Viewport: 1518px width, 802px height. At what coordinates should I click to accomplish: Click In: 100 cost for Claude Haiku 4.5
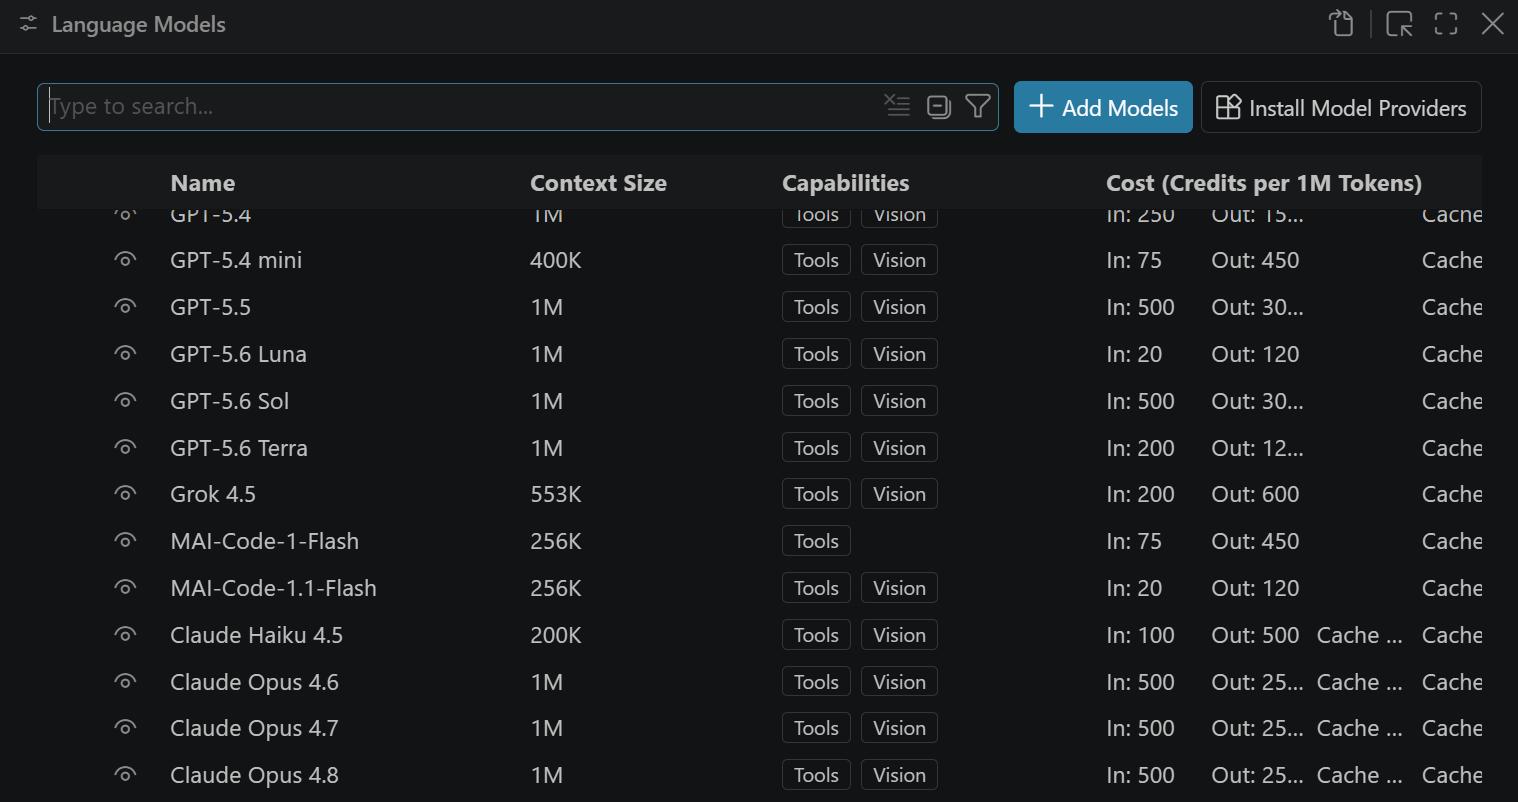[x=1140, y=635]
